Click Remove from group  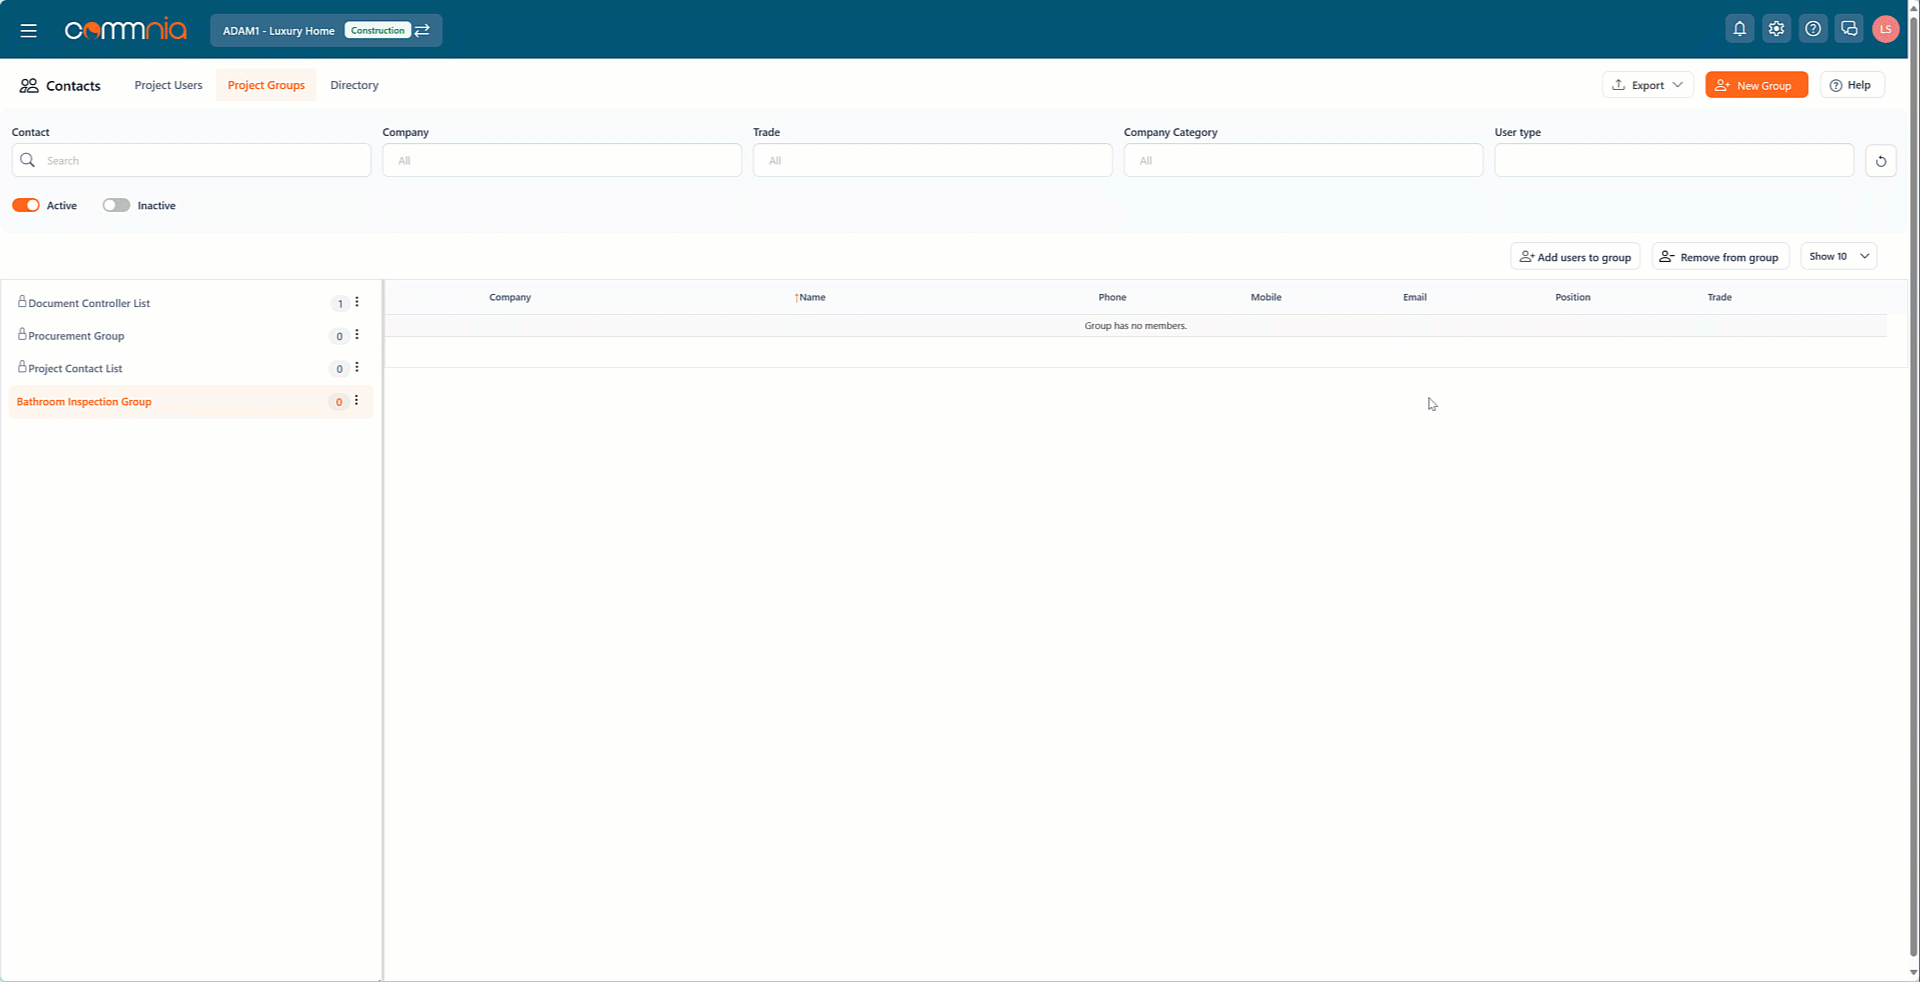tap(1720, 257)
